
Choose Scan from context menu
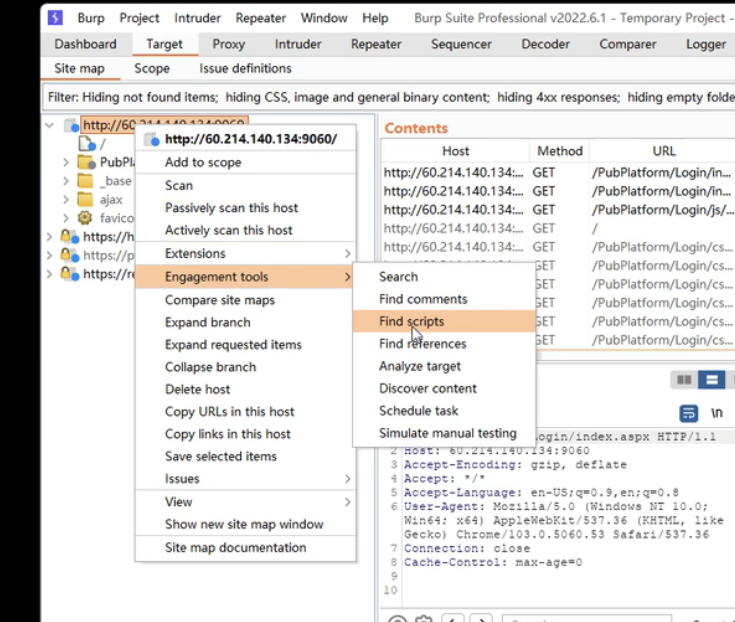[x=246, y=186]
